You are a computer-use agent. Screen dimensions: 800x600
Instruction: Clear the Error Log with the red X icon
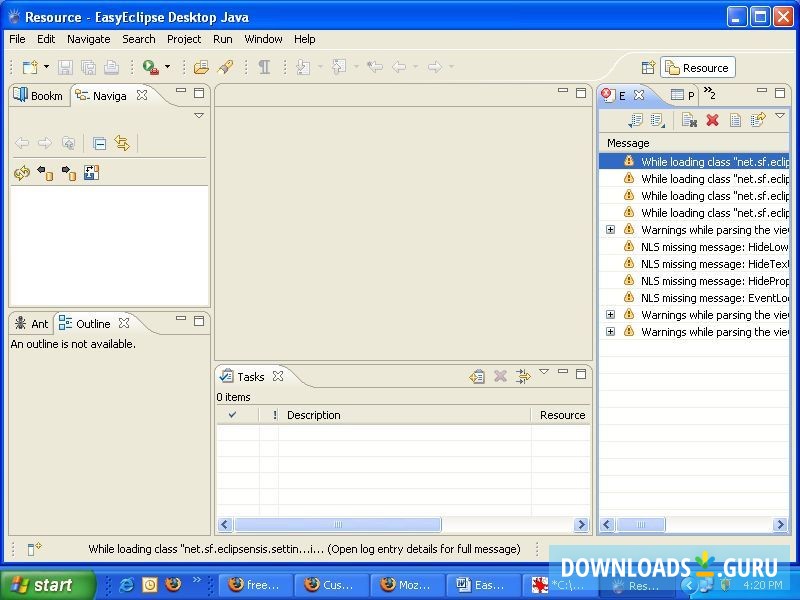coord(712,119)
